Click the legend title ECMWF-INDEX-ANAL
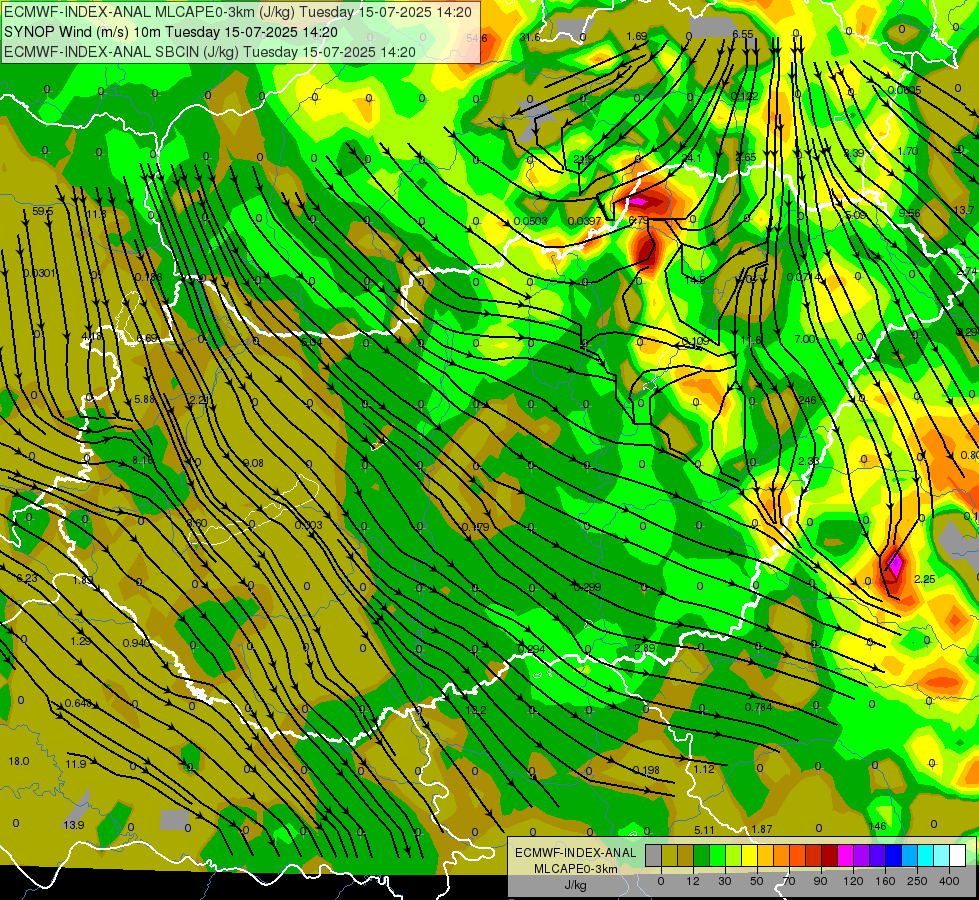The image size is (979, 900). 576,853
